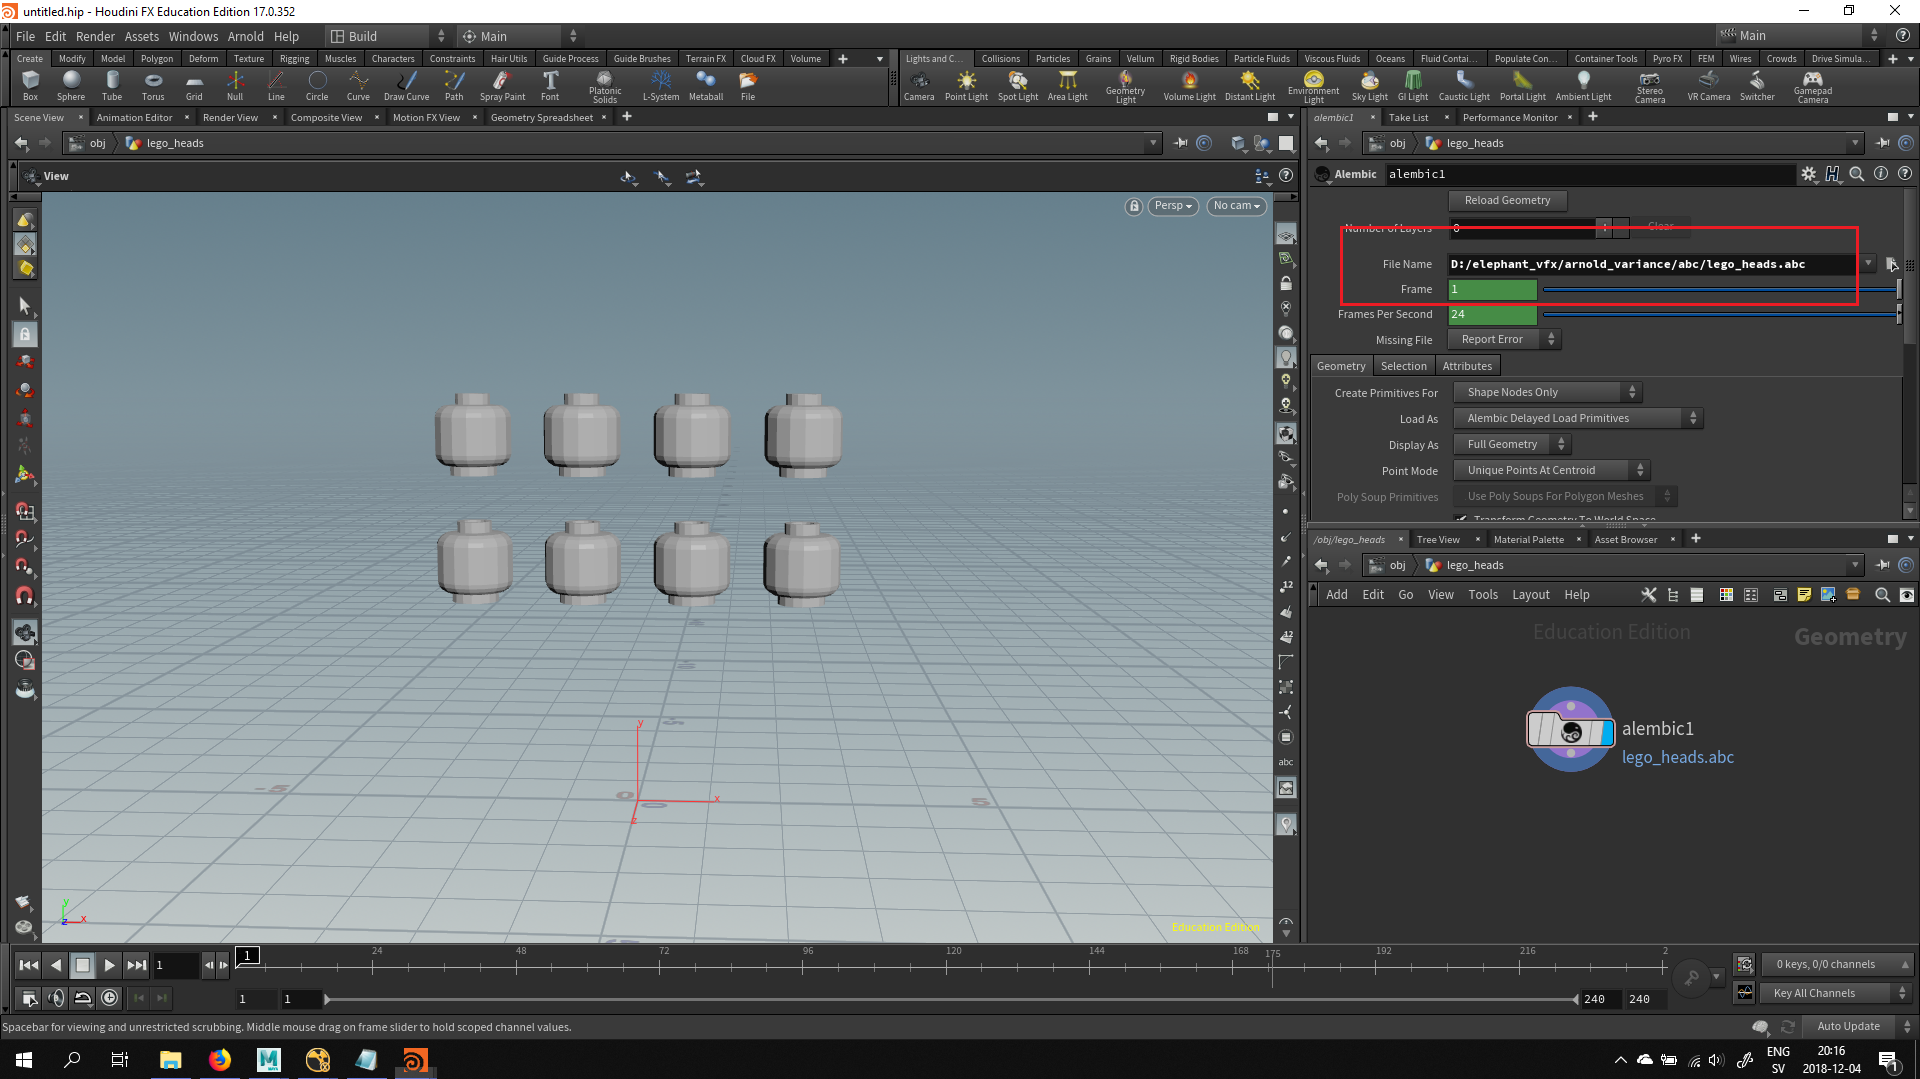Launch Firefox from the taskbar
Screen dimensions: 1920x1079
(x=220, y=1059)
